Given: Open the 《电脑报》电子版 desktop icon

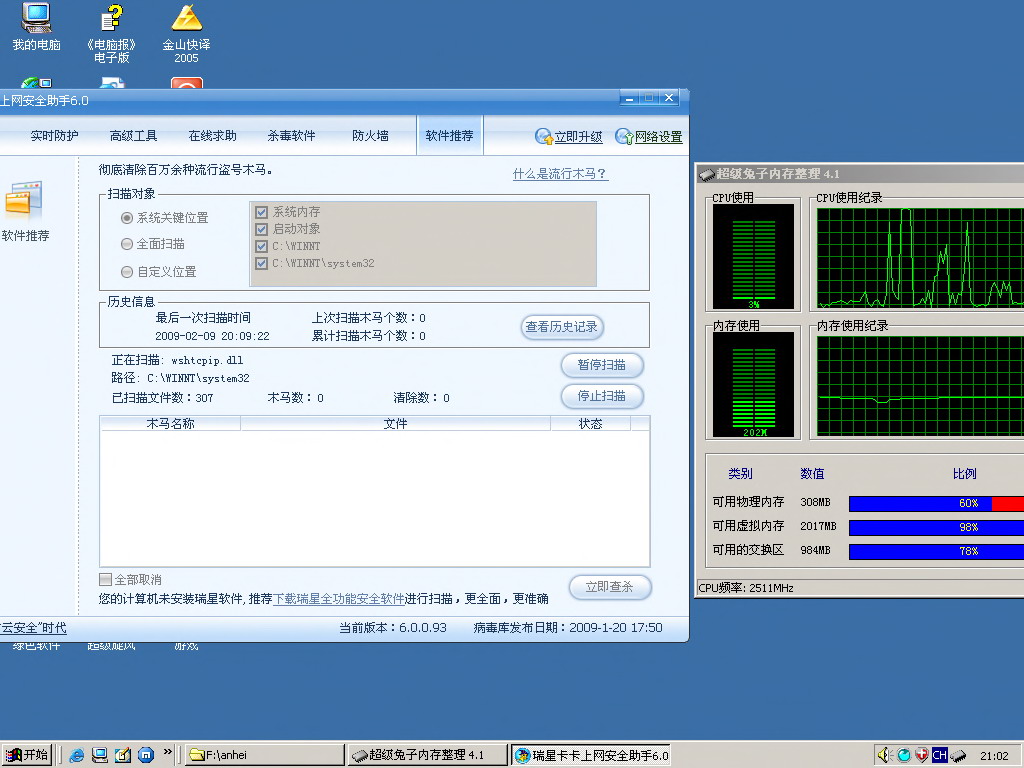Looking at the screenshot, I should point(112,33).
